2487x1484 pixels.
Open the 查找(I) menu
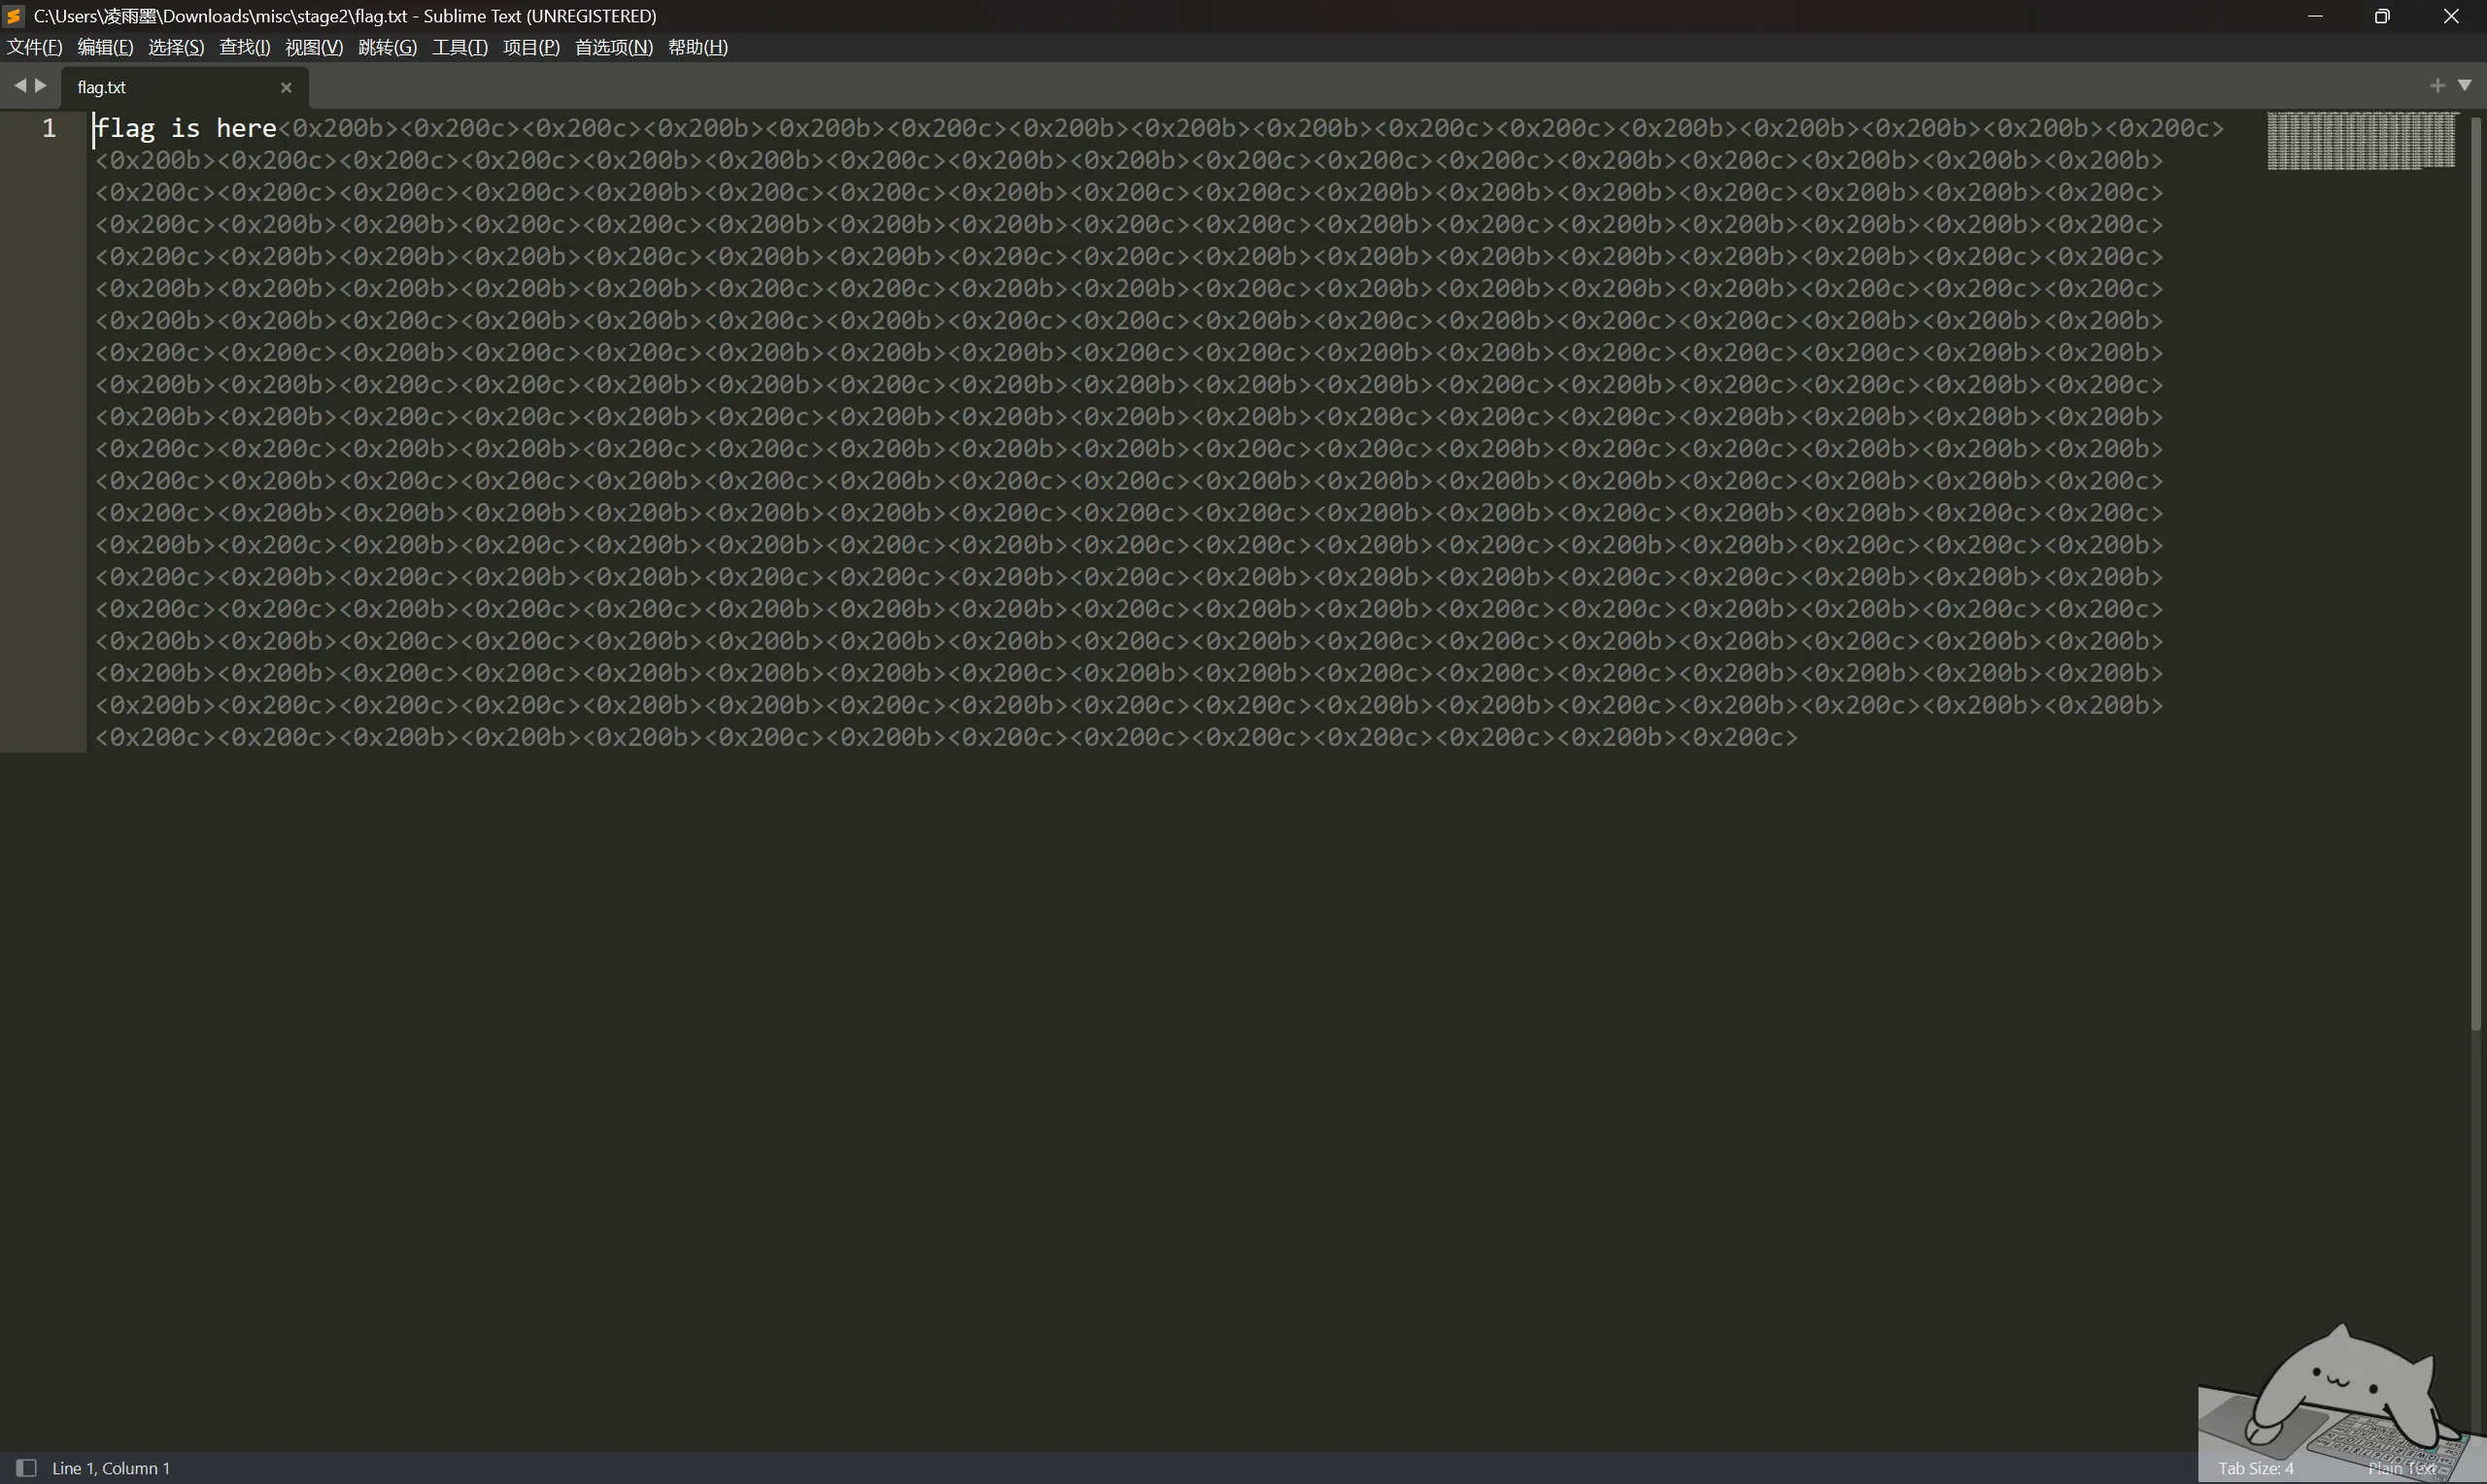click(245, 47)
